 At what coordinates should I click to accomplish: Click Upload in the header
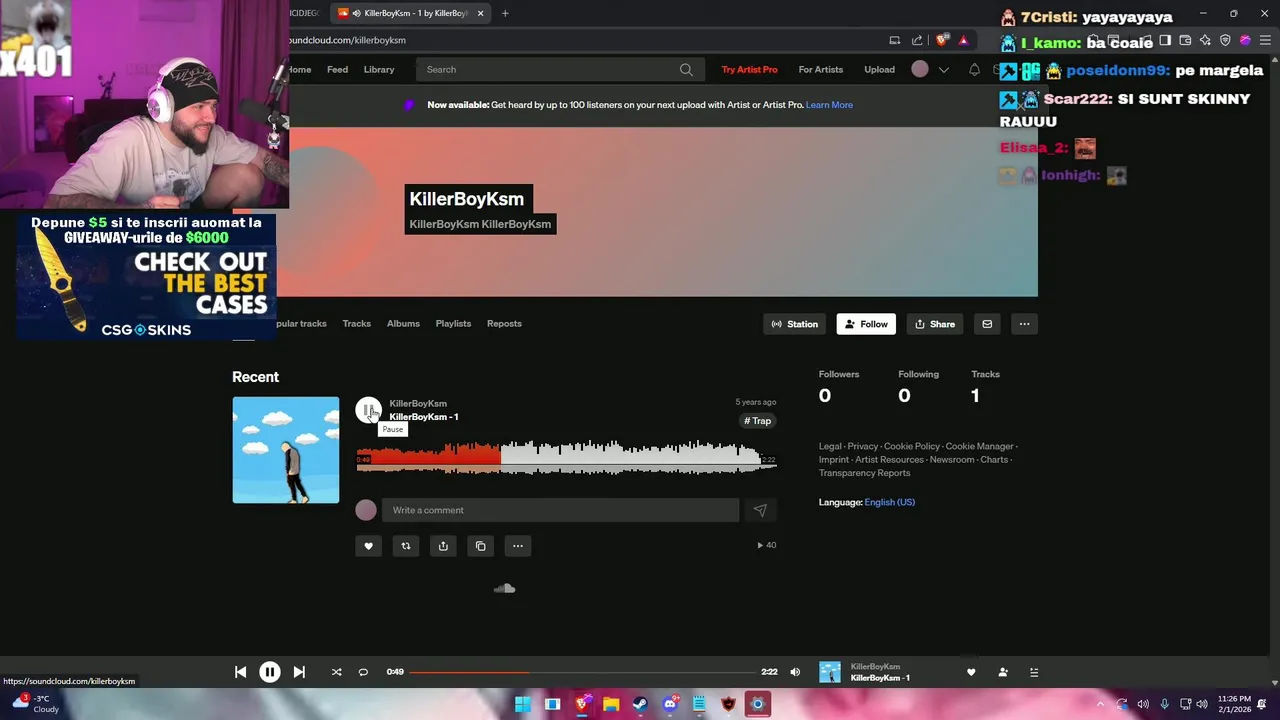(x=879, y=69)
